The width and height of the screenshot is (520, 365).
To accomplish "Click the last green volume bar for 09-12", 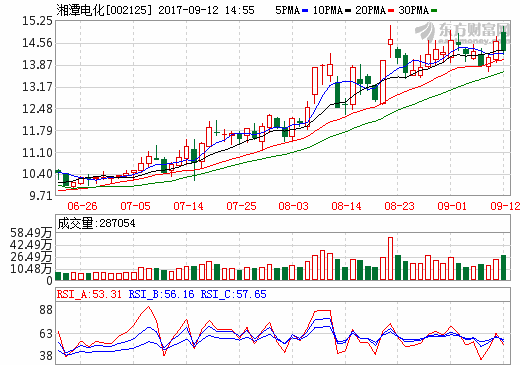I will click(x=503, y=267).
